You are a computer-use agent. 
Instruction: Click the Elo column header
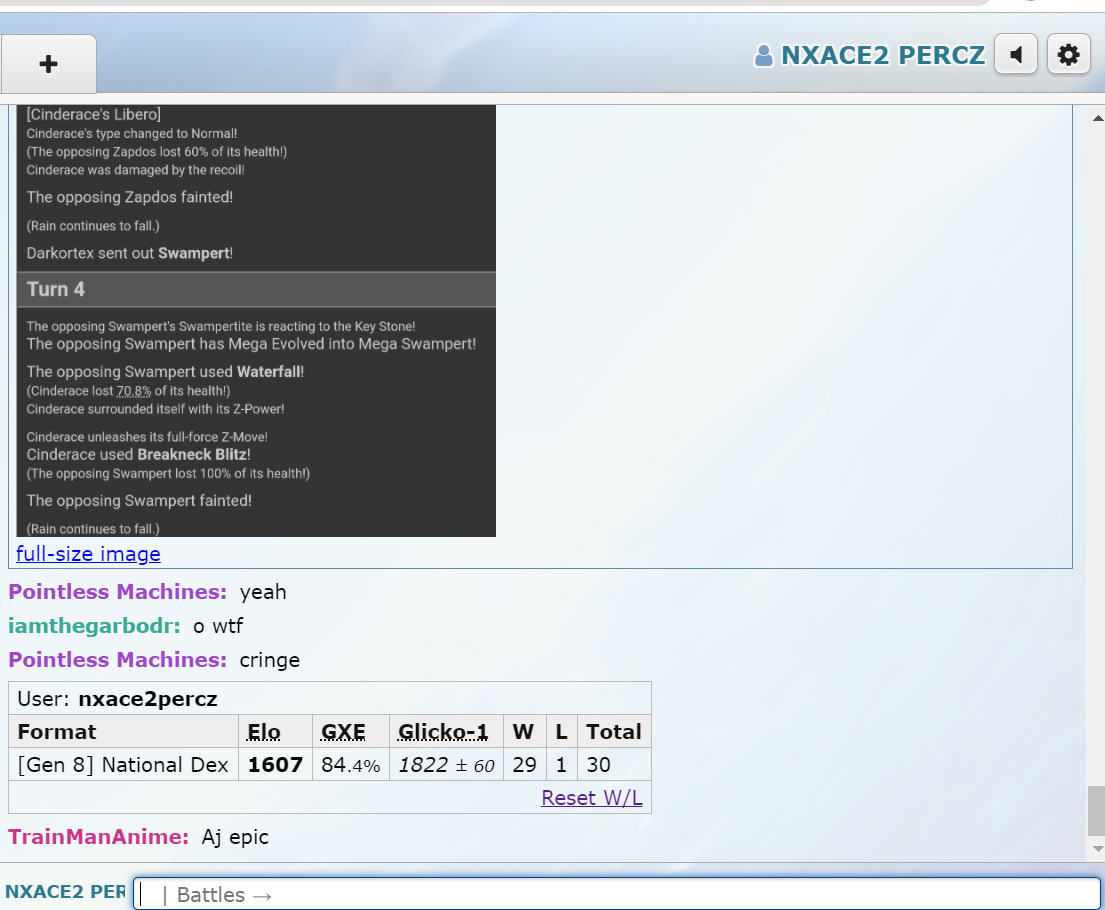coord(264,731)
